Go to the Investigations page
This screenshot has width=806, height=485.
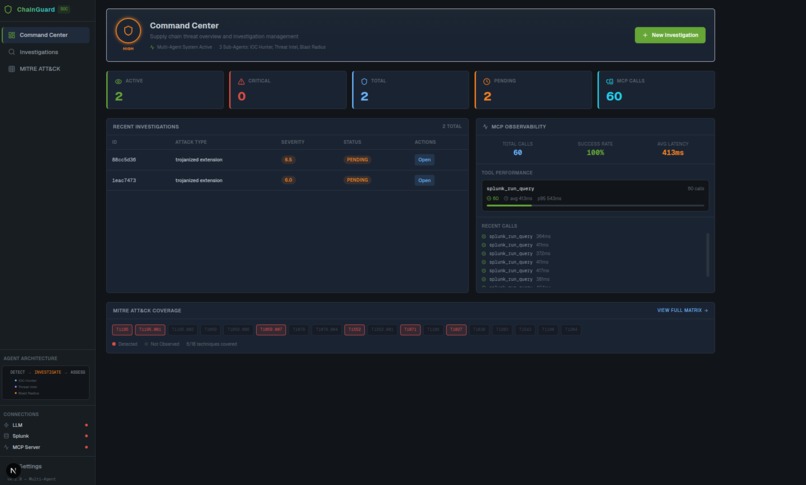tap(46, 52)
